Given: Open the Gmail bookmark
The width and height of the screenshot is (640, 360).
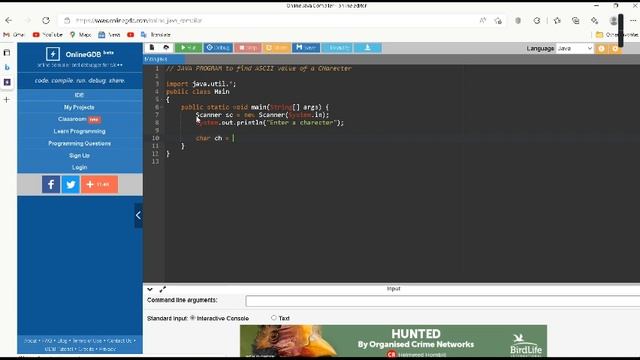Looking at the screenshot, I should (14, 35).
